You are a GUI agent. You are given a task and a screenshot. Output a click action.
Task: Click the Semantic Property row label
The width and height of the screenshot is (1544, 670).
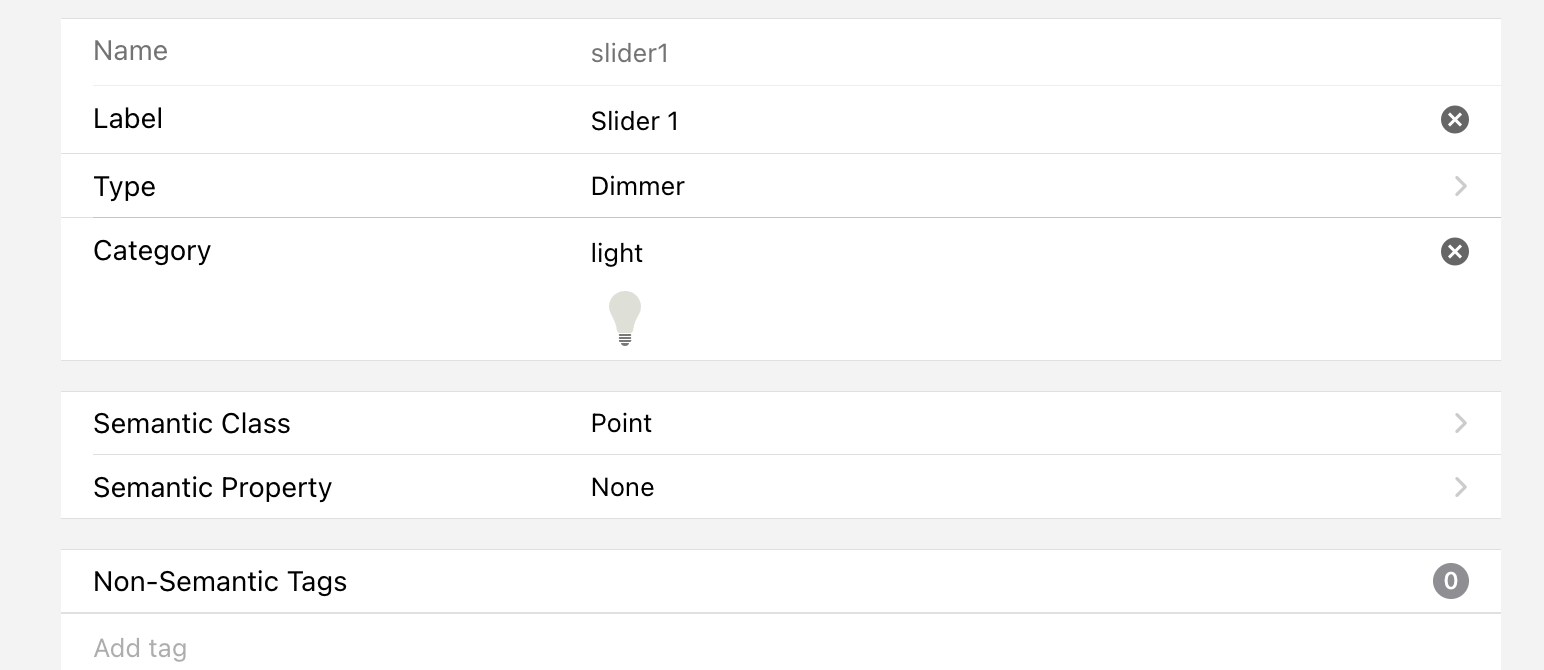click(212, 488)
